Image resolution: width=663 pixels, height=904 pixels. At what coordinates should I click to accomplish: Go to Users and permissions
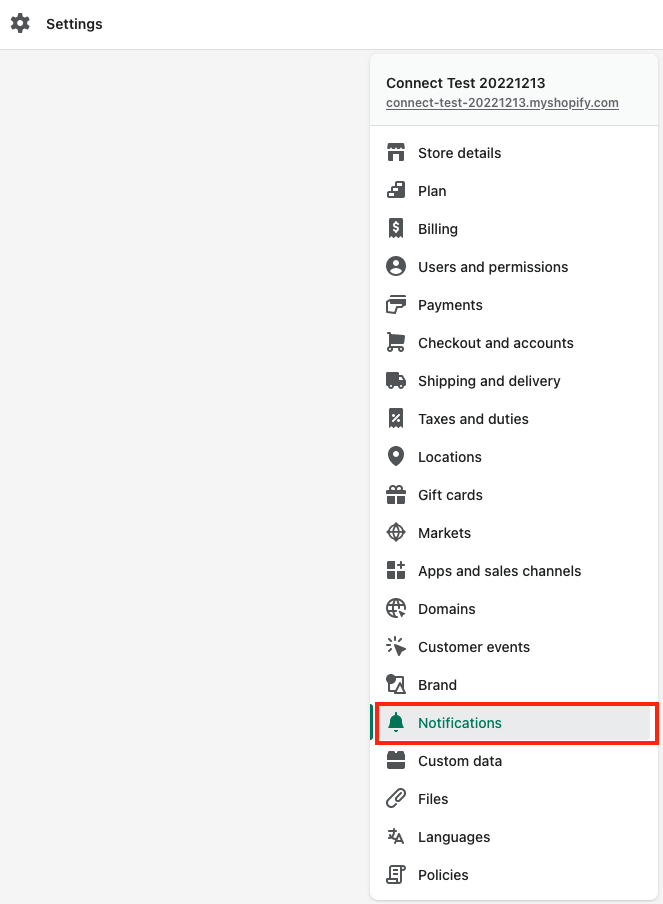[x=493, y=267]
